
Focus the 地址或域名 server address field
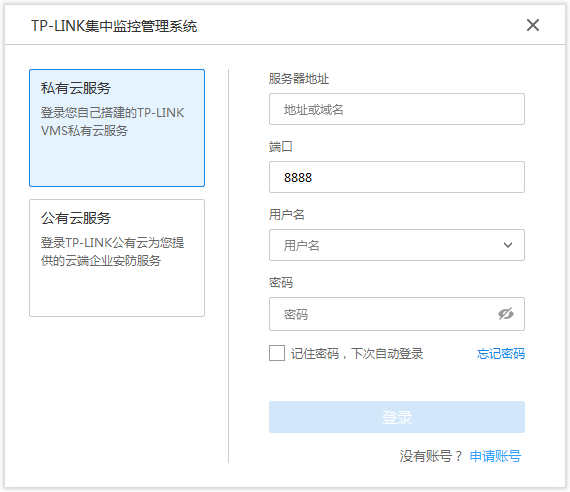tap(397, 109)
